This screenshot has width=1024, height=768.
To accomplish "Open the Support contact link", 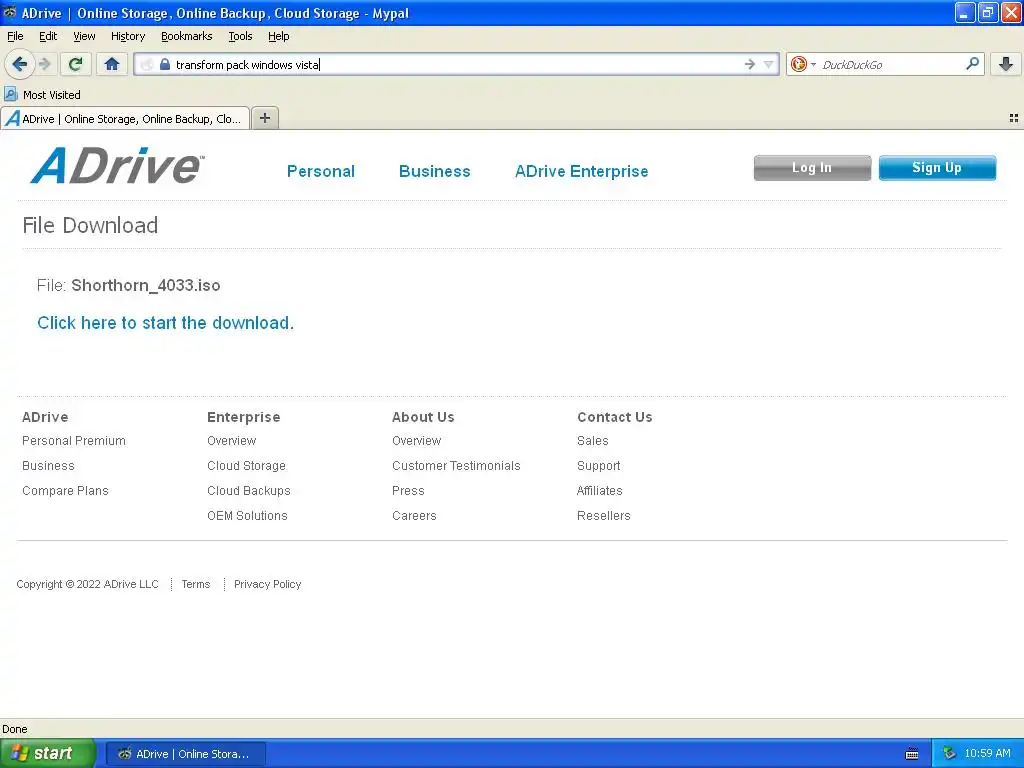I will tap(598, 466).
